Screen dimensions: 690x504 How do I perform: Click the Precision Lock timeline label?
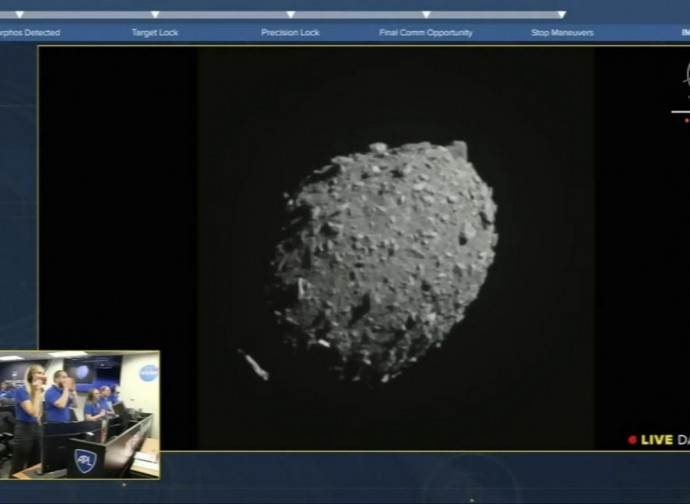coord(290,33)
